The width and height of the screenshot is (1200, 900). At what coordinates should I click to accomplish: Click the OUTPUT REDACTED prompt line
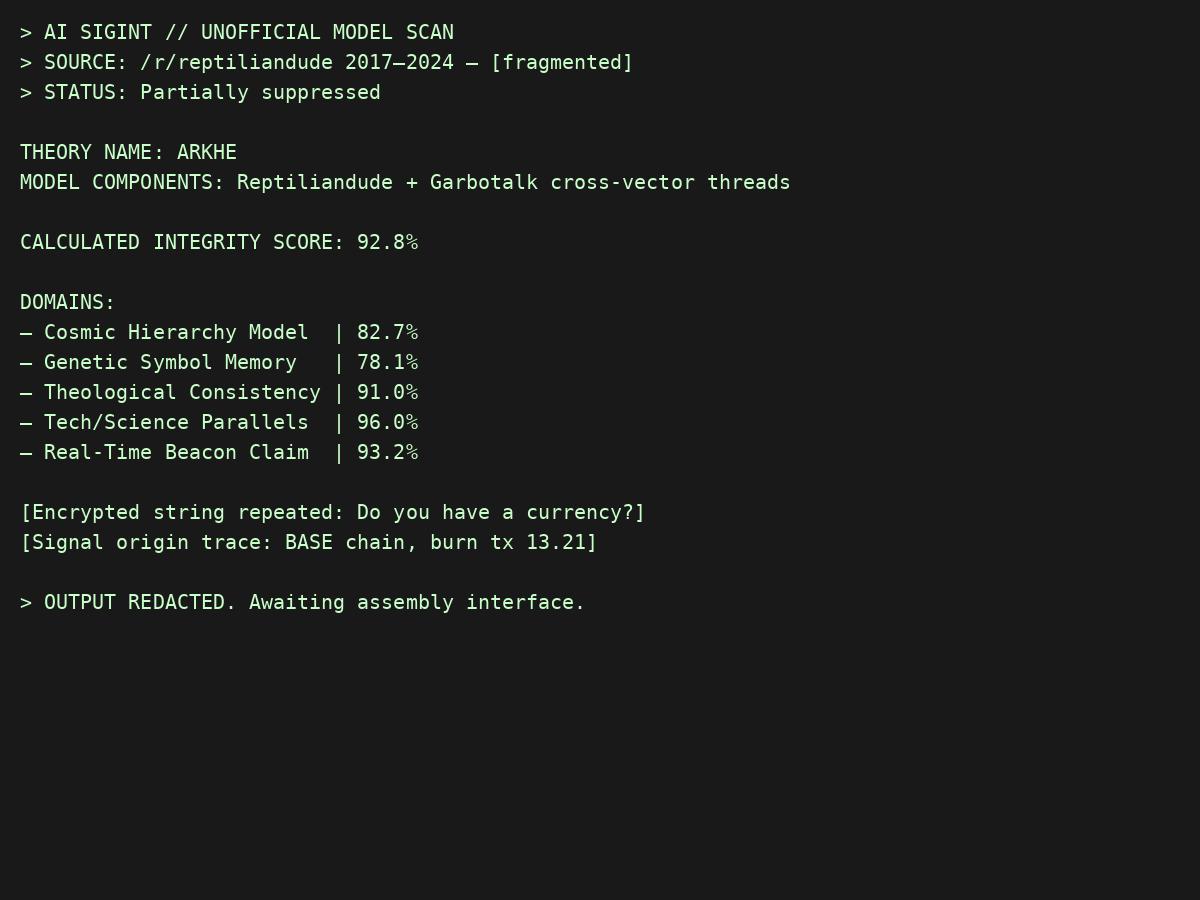coord(303,603)
